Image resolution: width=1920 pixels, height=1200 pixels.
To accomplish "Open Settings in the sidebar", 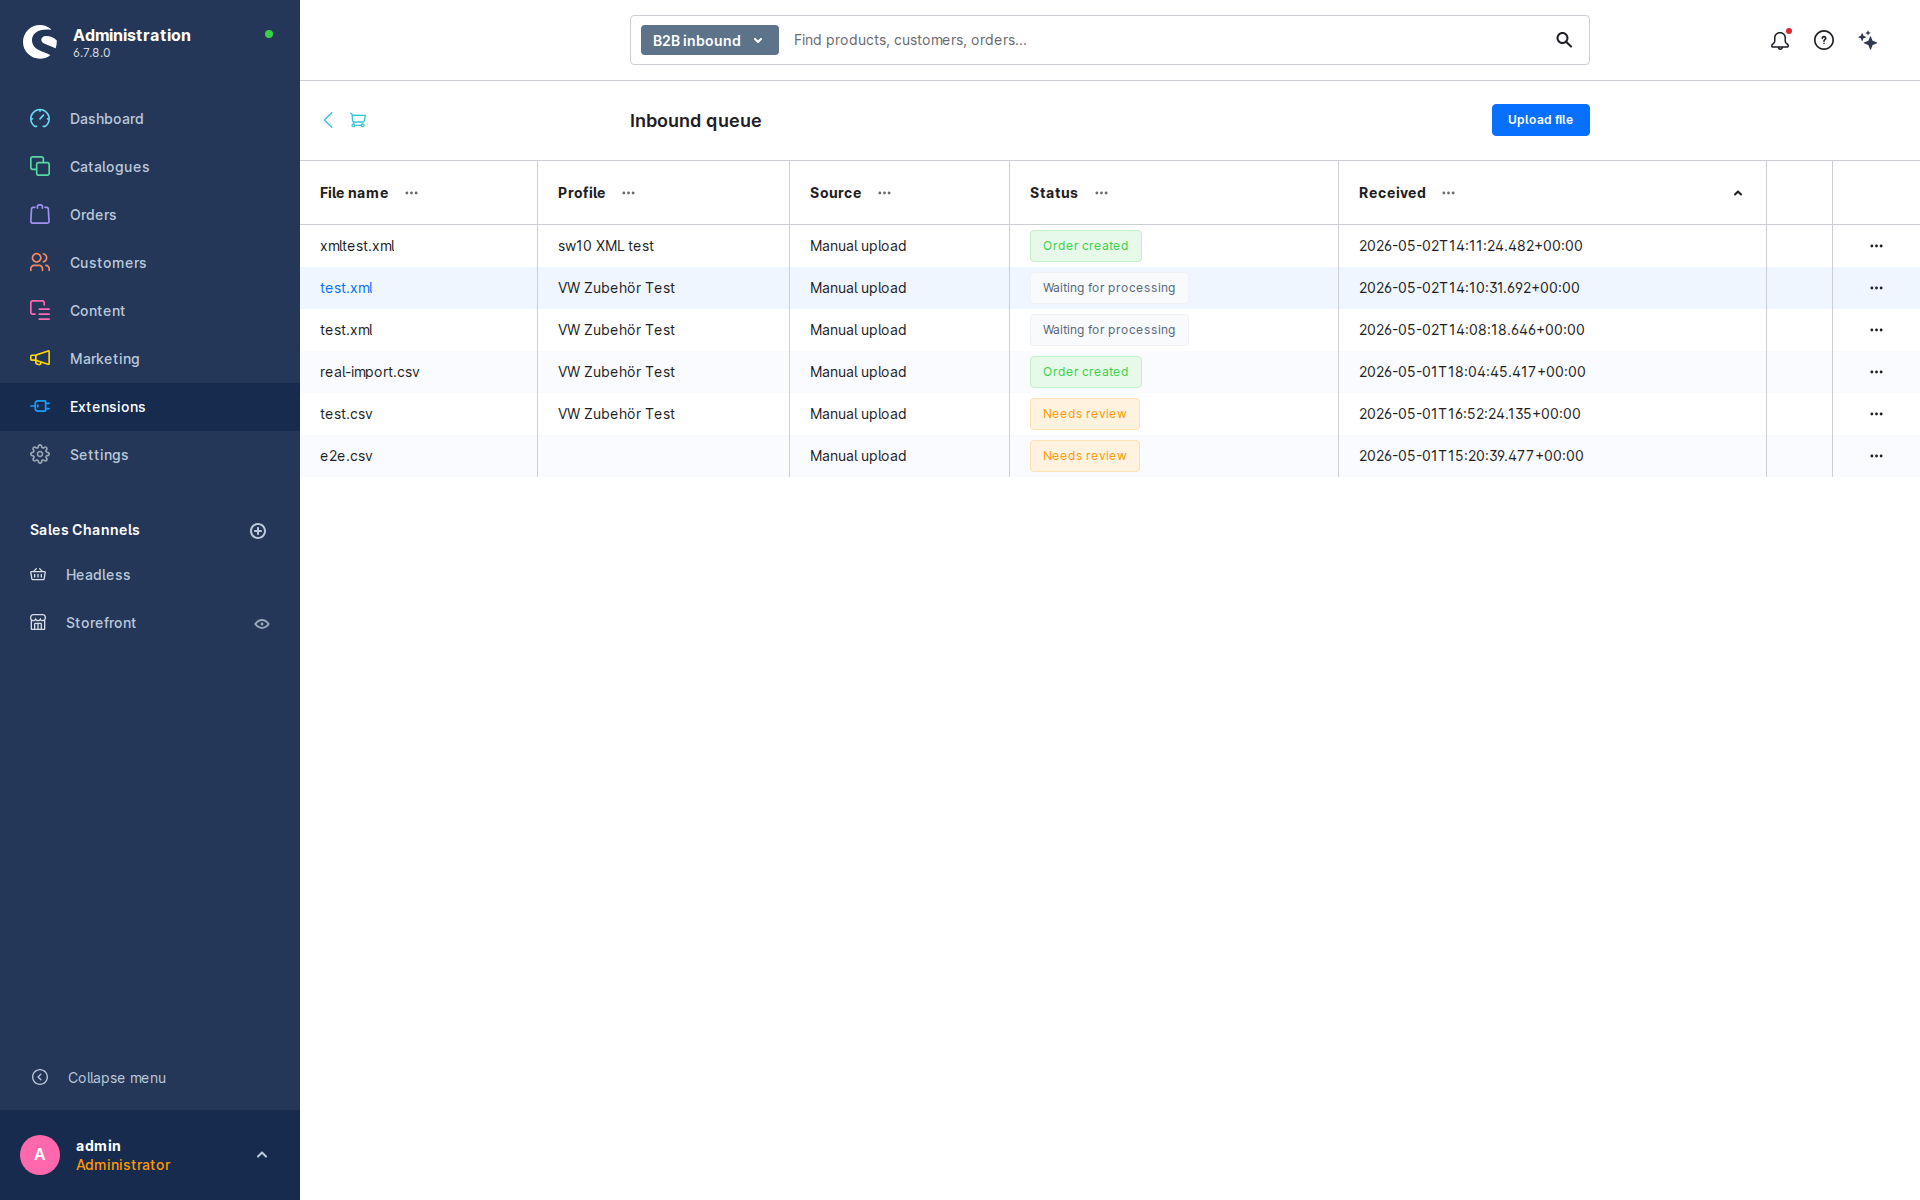I will coord(150,455).
